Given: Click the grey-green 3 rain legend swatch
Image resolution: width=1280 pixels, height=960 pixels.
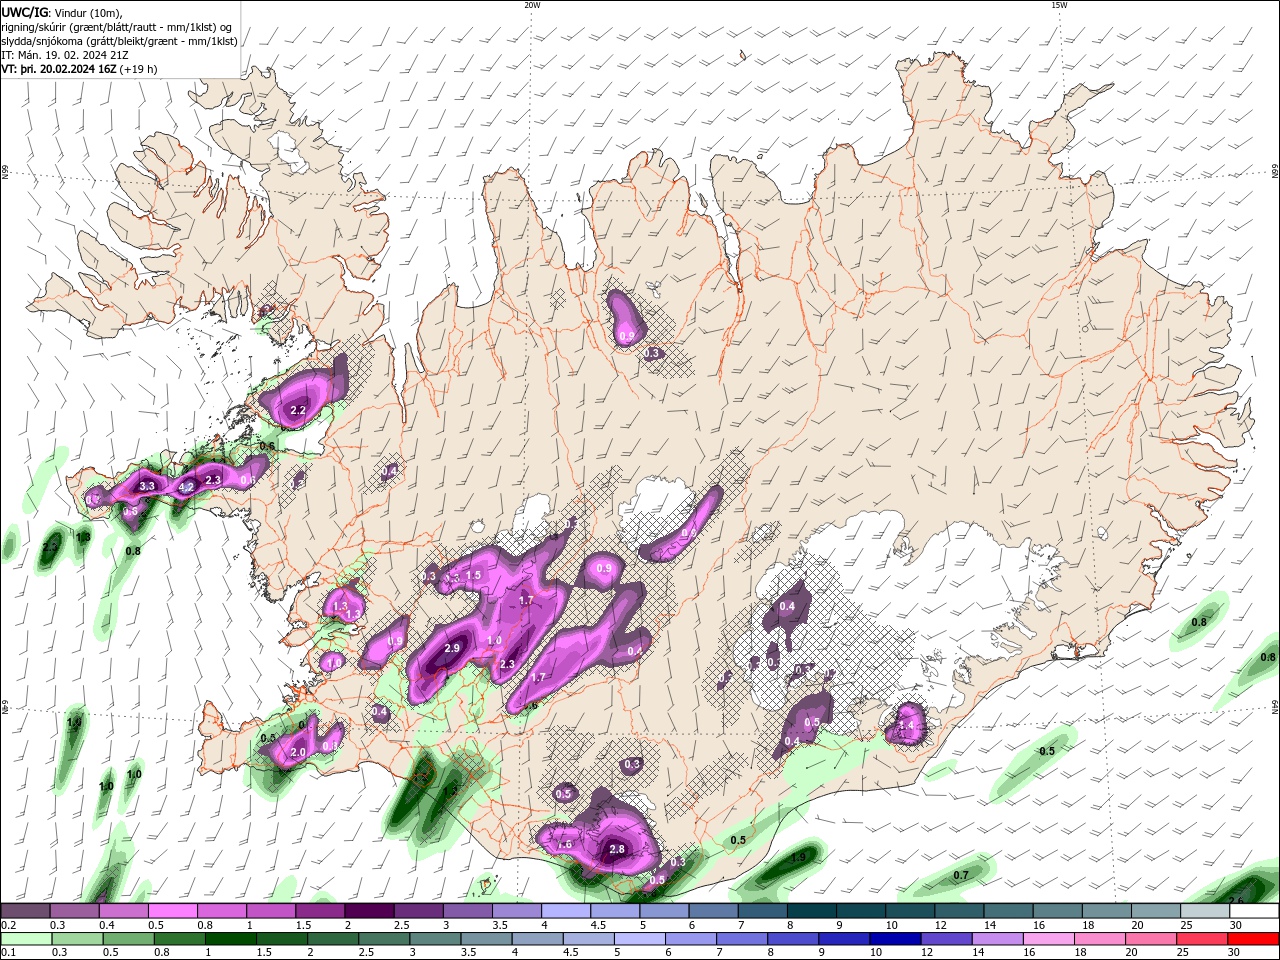Looking at the screenshot, I should 434,939.
